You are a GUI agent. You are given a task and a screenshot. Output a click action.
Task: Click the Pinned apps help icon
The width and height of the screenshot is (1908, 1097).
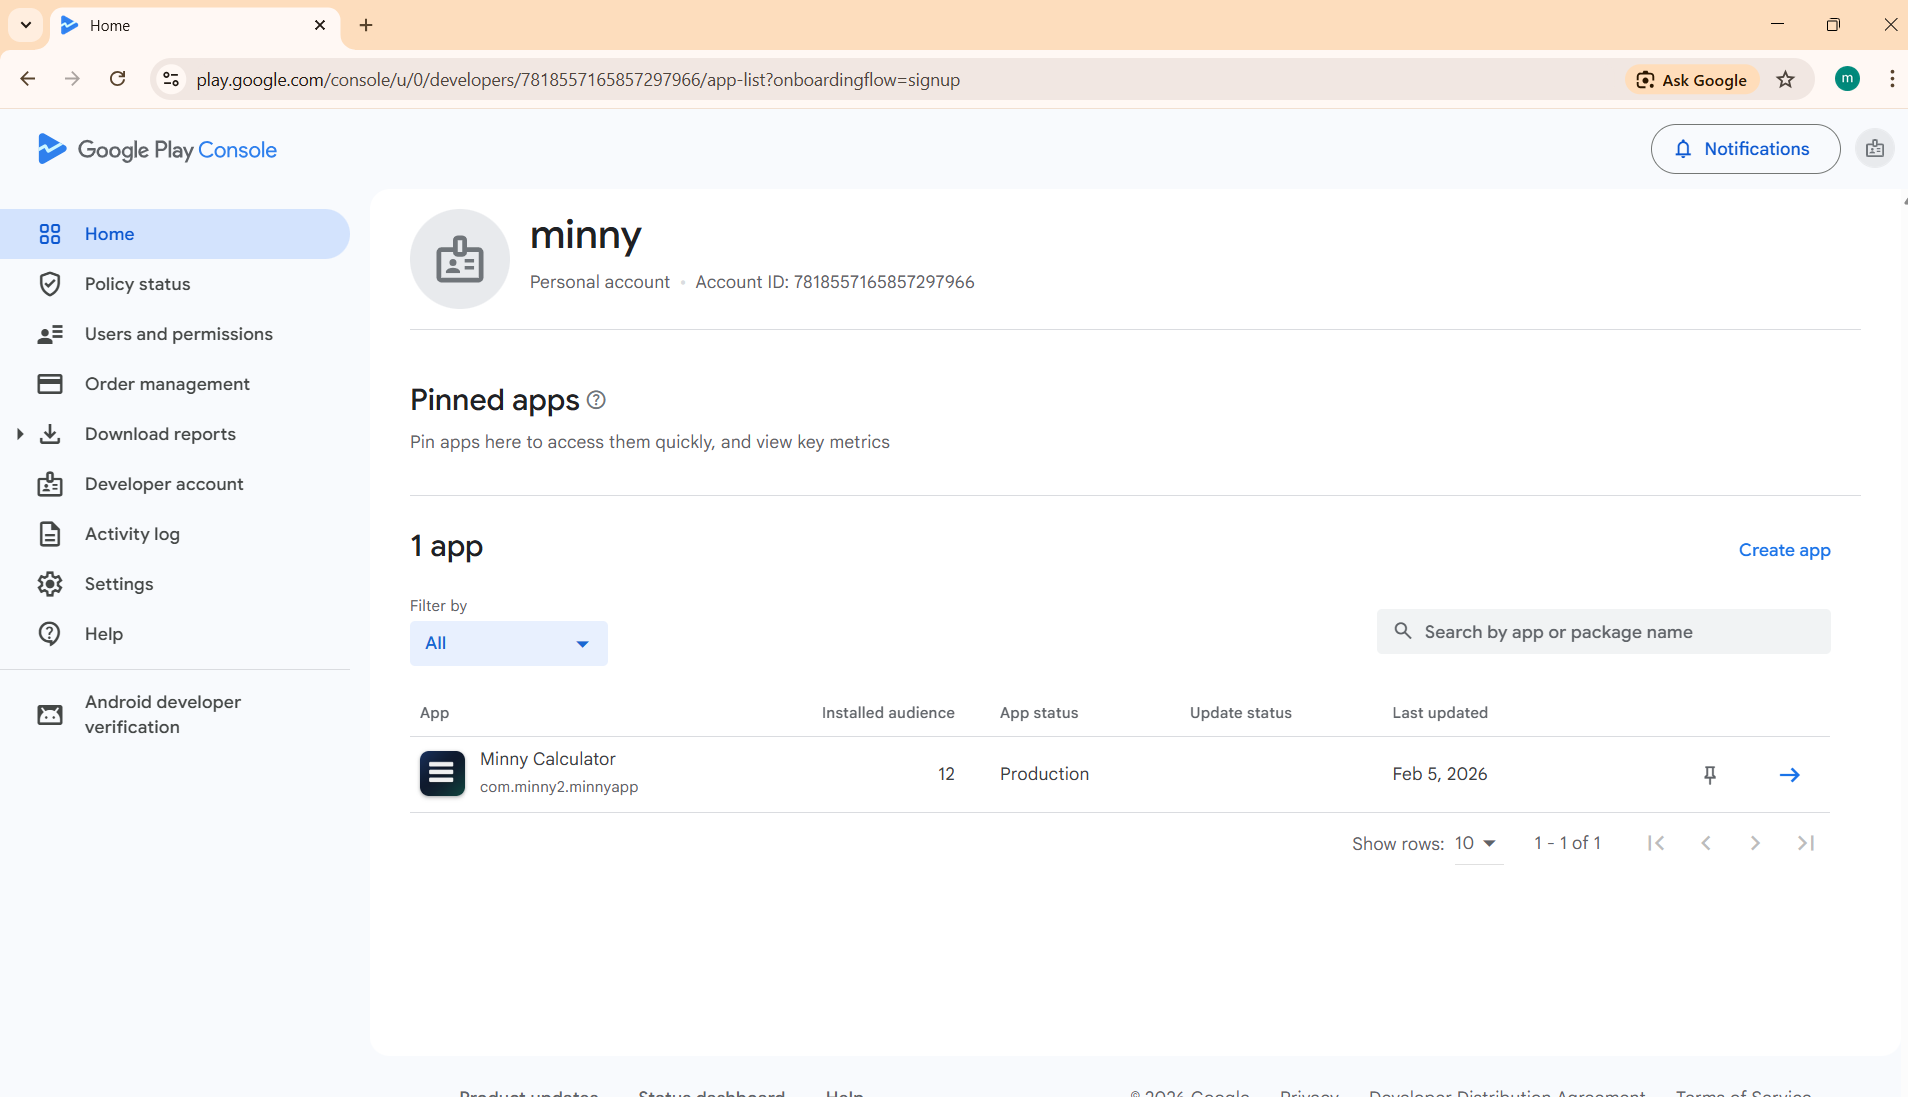596,400
